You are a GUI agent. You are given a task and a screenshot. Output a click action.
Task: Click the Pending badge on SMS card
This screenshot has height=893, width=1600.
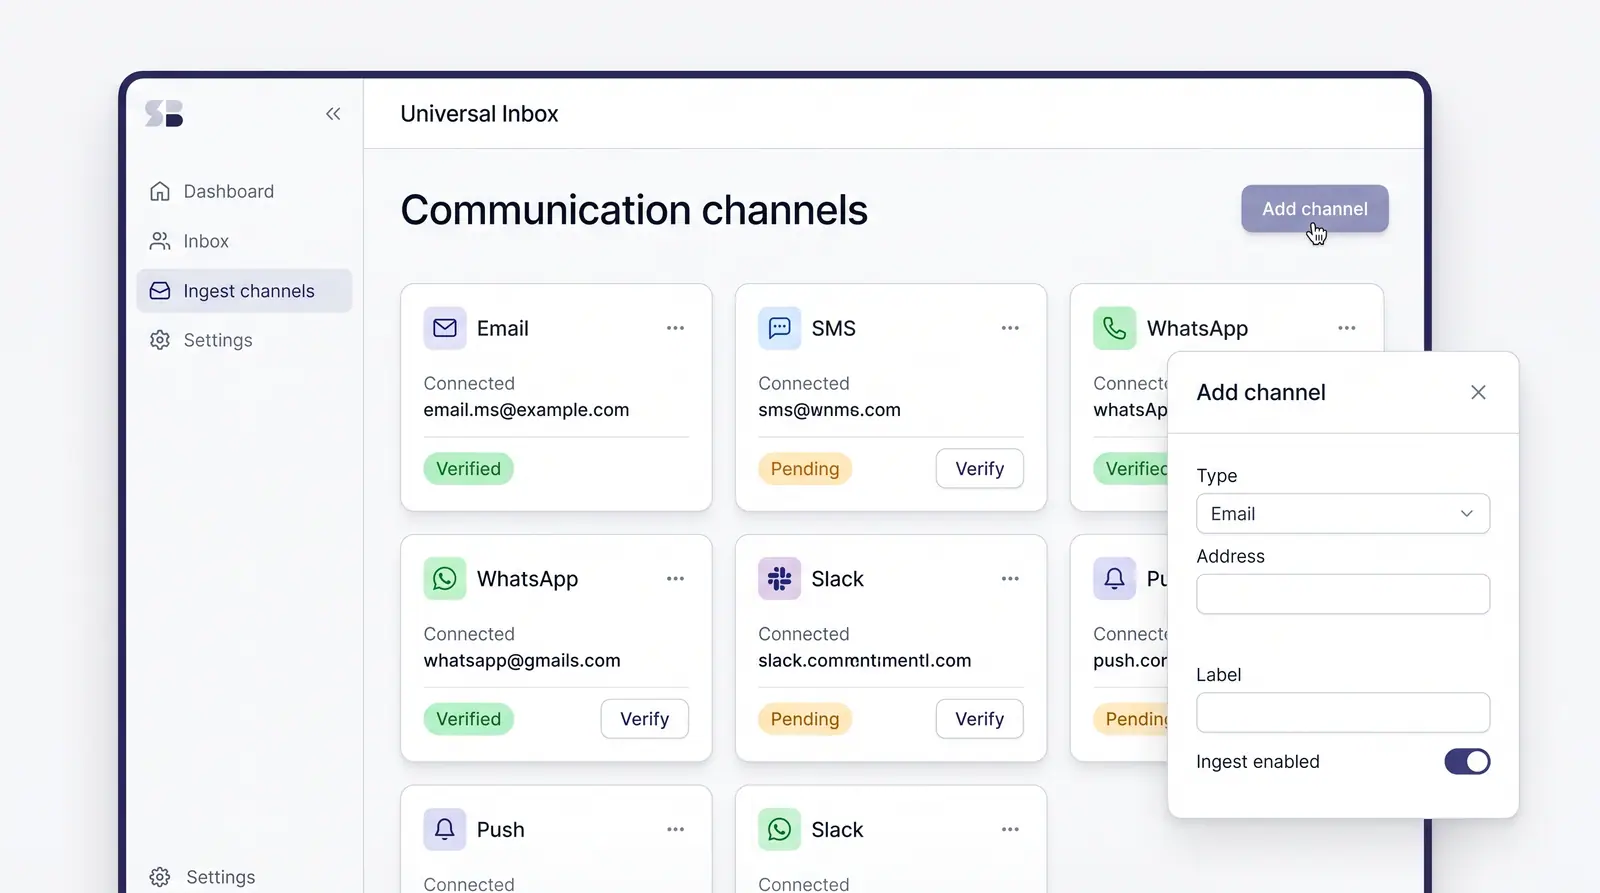(805, 469)
